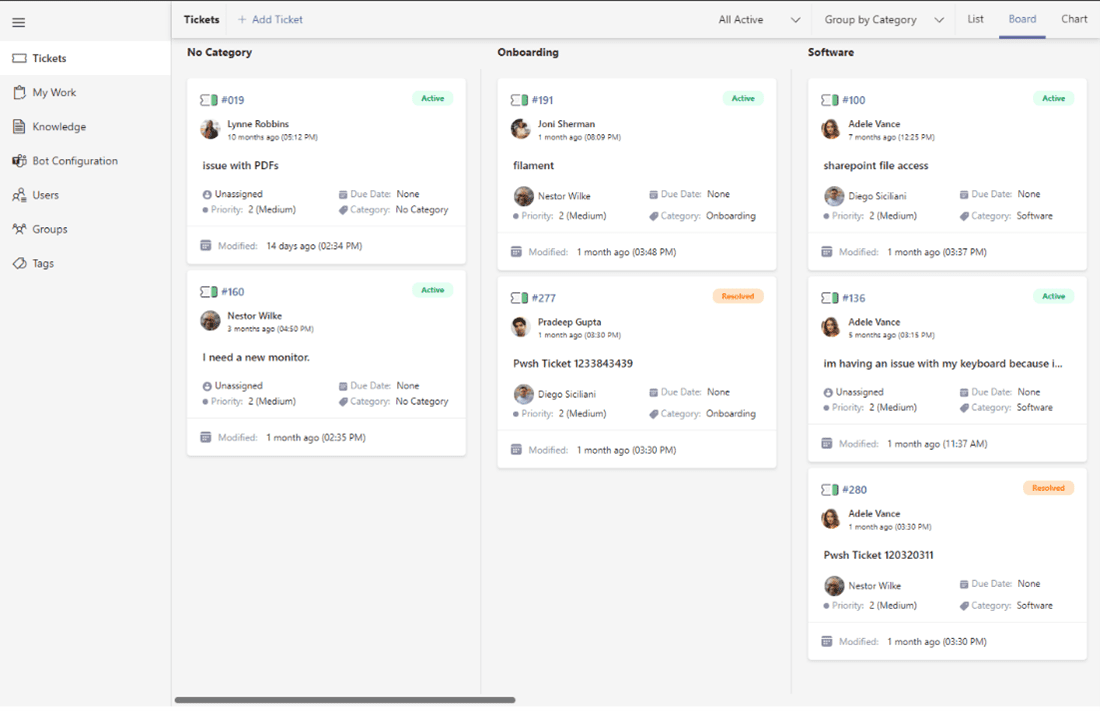
Task: Click the 'Pwsh Ticket 120320311' title
Action: point(878,555)
